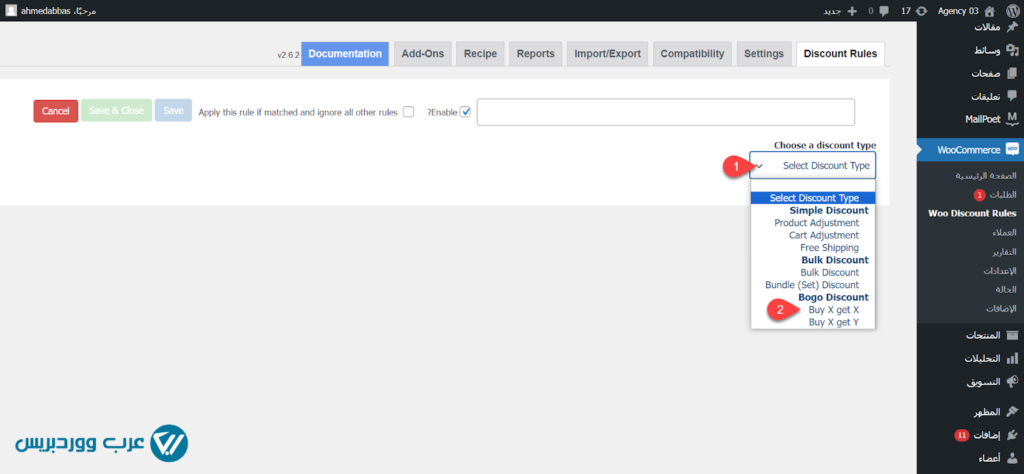
Task: Pick the Bulk Discount option under Bulk Discount
Action: (829, 272)
